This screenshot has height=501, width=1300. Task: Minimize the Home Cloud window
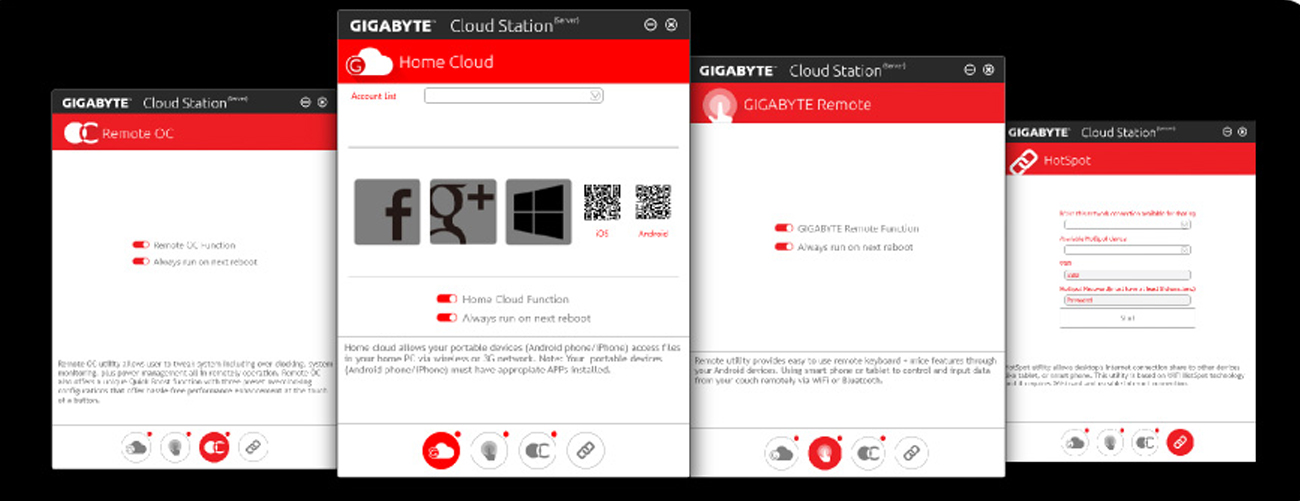[x=650, y=25]
